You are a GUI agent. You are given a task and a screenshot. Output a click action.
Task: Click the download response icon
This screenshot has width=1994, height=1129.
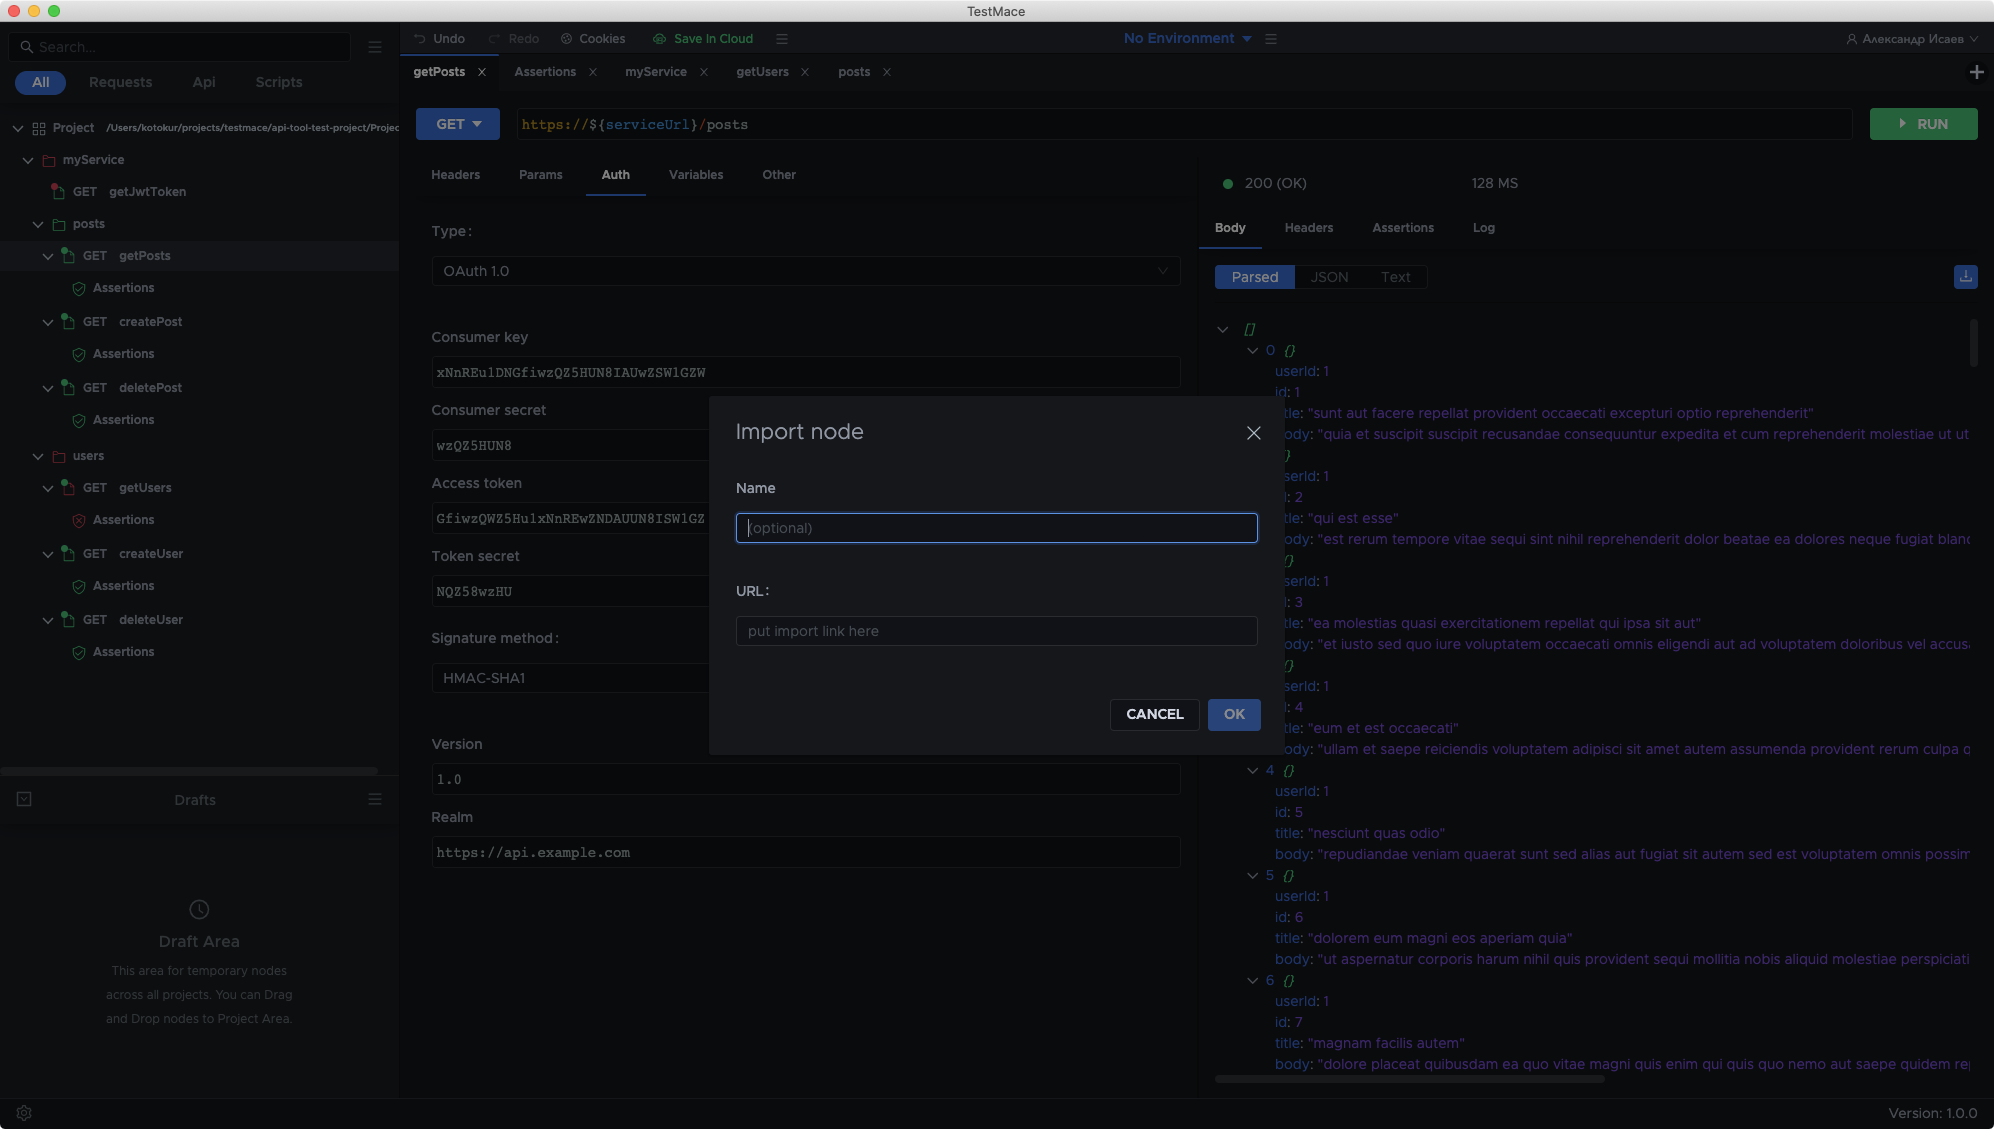[1965, 277]
